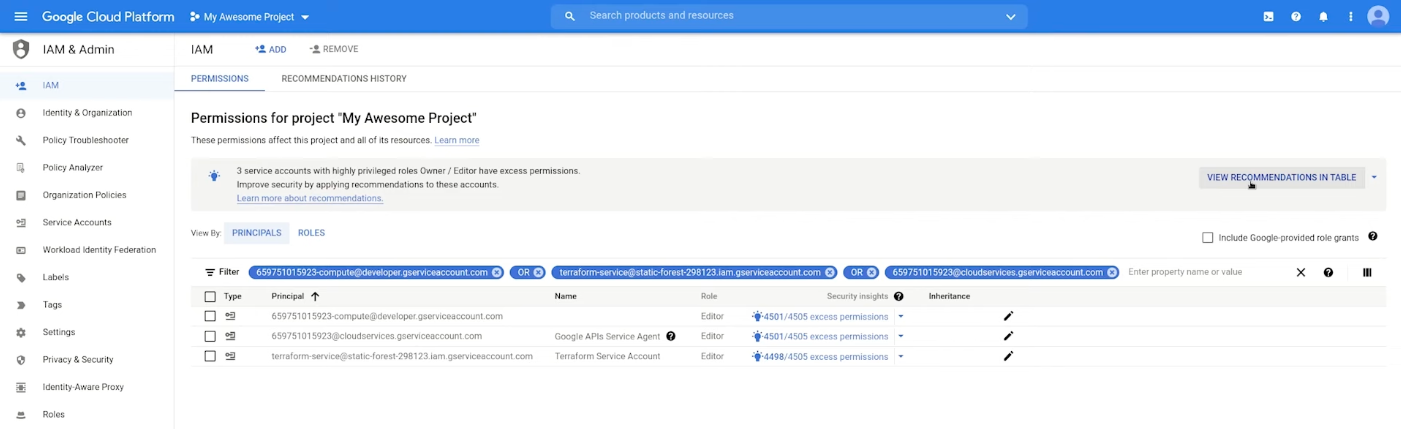Viewport: 1401px width, 429px height.
Task: Open Organization Policies in sidebar
Action: click(x=84, y=195)
